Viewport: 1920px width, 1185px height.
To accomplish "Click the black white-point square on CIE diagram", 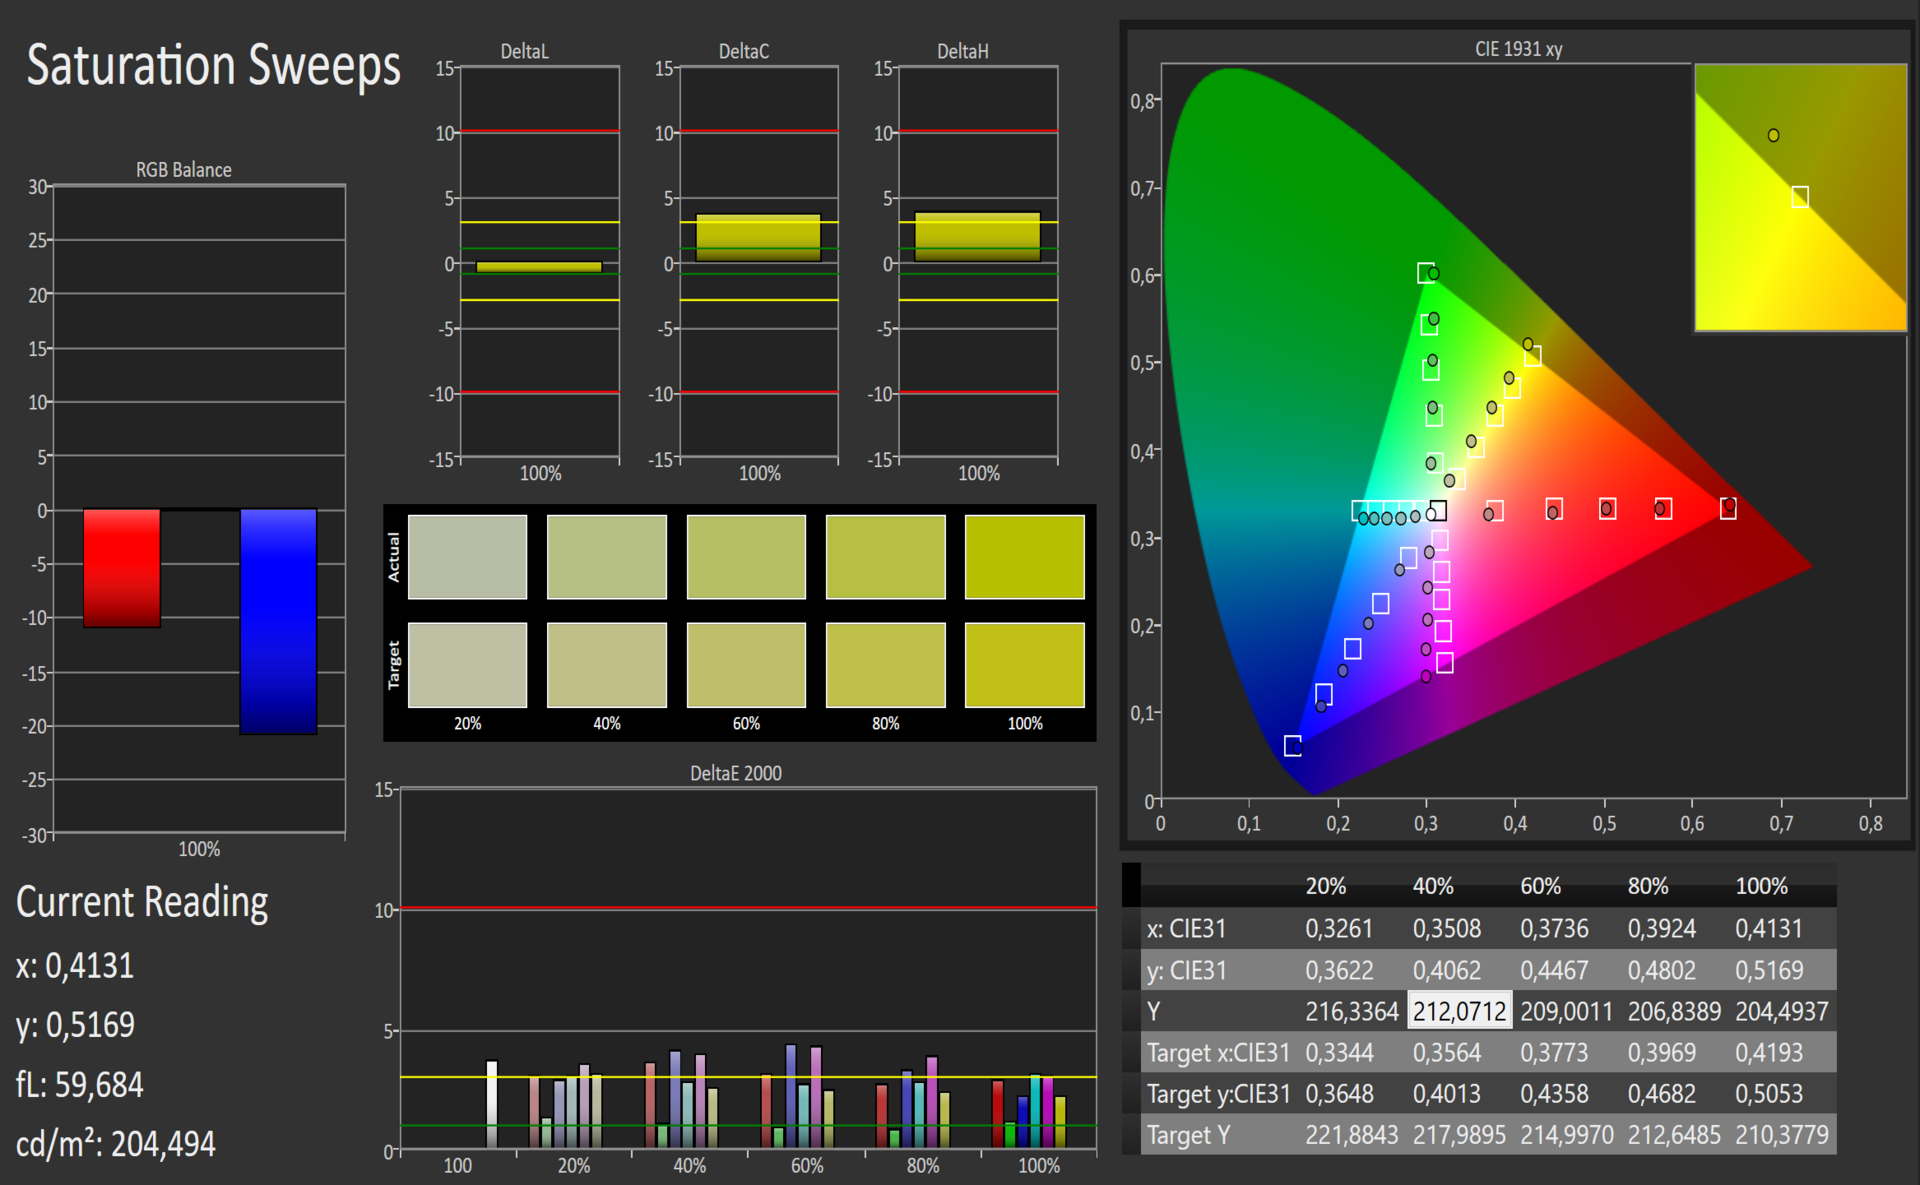I will pos(1438,511).
